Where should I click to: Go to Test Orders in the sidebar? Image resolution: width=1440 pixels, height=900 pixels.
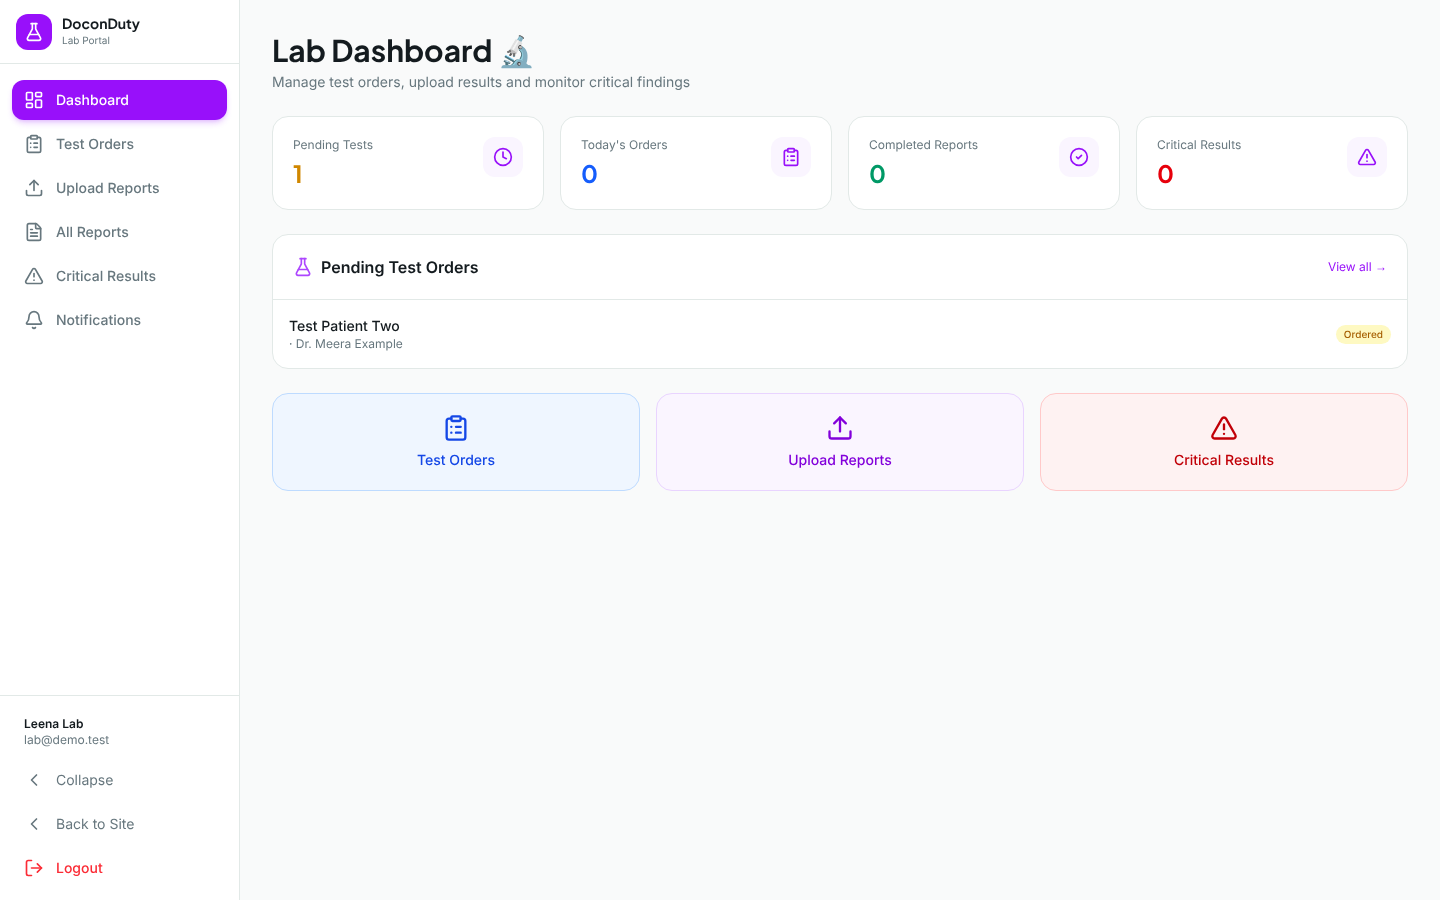pyautogui.click(x=119, y=144)
